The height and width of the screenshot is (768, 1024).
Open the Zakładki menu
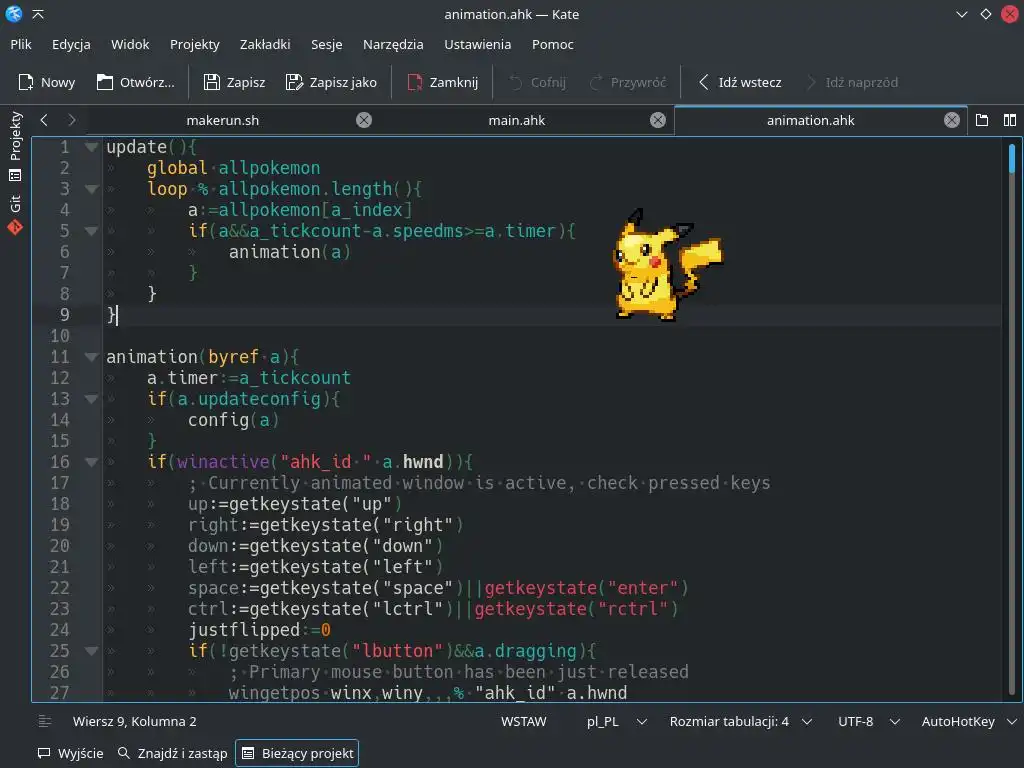[265, 44]
